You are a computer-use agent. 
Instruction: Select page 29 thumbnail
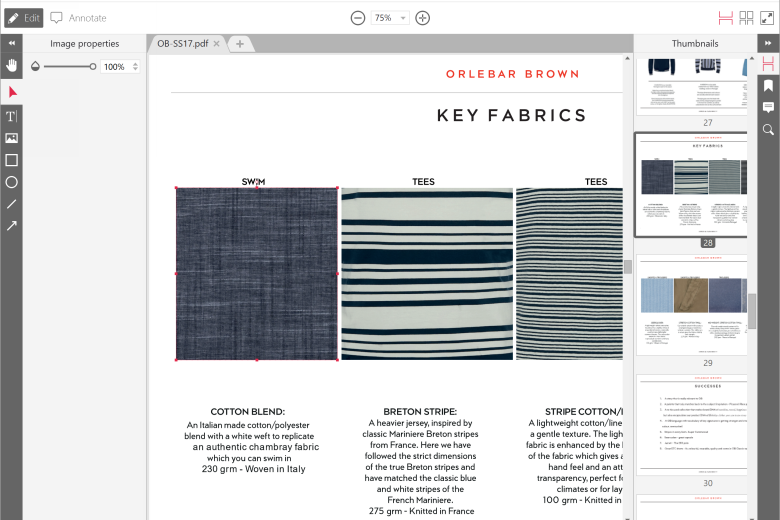(692, 305)
